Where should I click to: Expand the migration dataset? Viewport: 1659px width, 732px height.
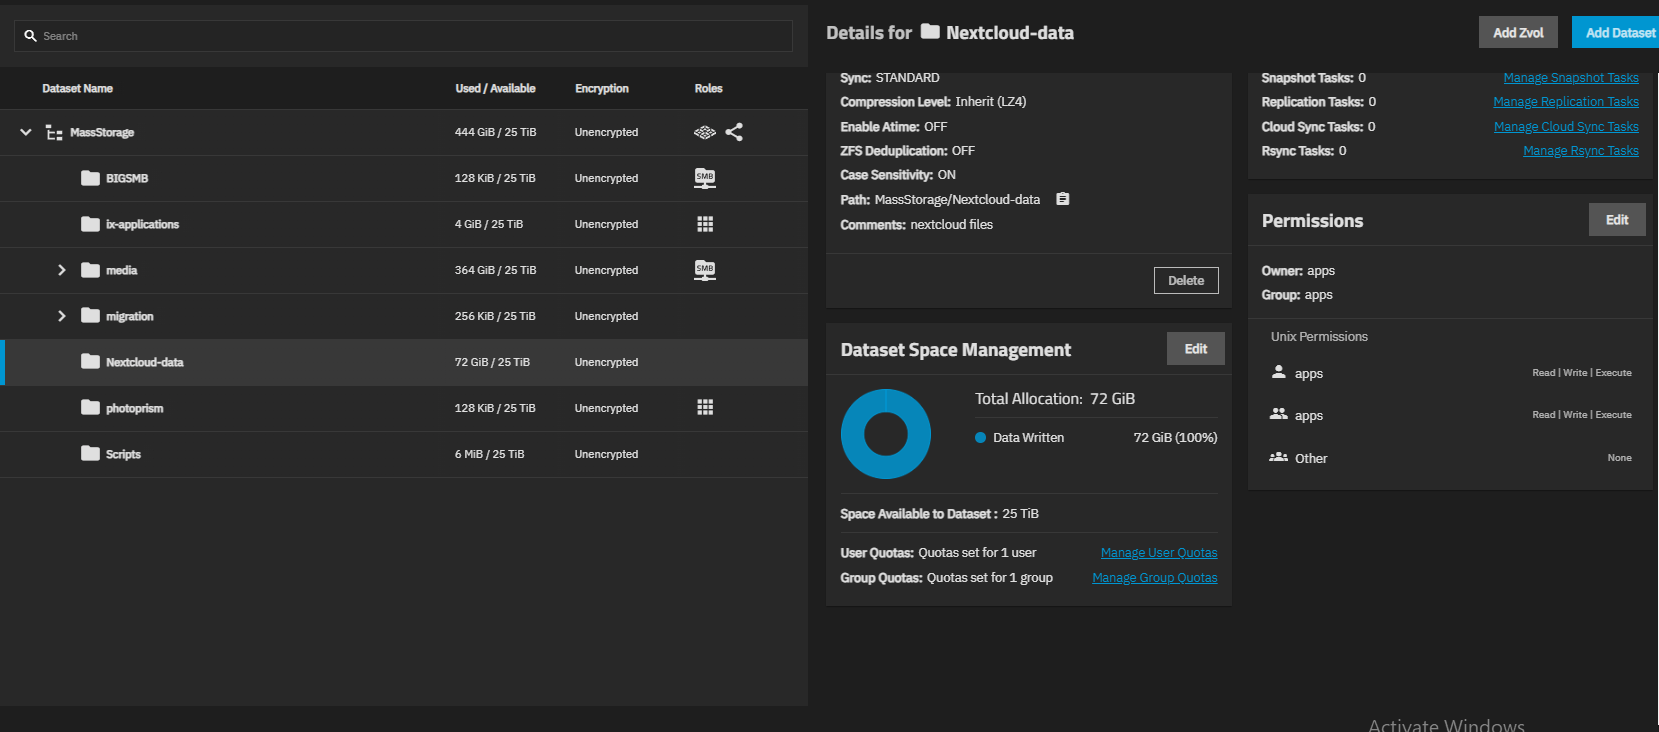[62, 316]
